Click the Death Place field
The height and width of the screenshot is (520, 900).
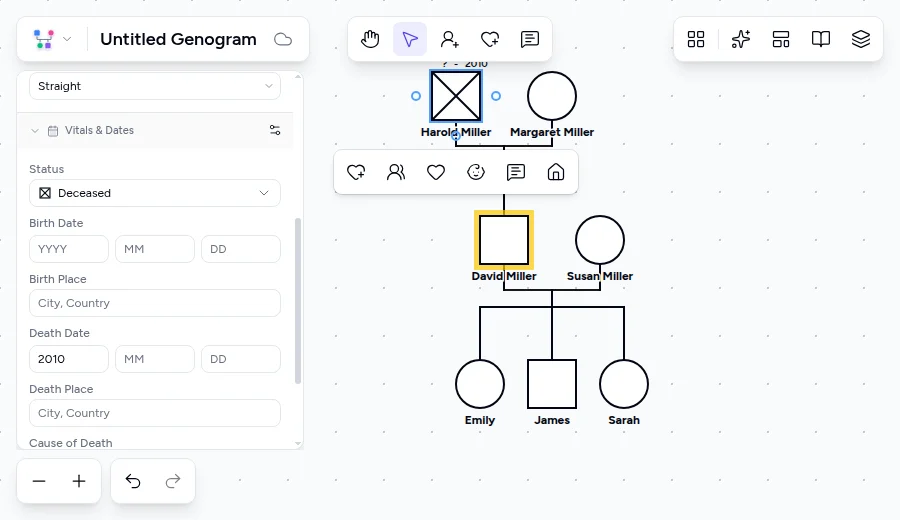pyautogui.click(x=155, y=413)
